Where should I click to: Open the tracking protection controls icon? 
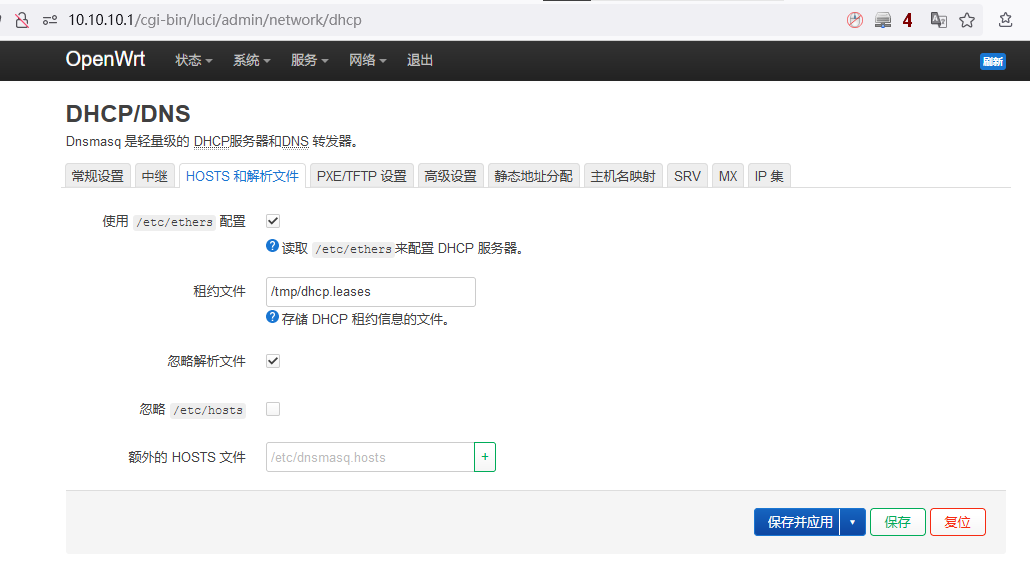(48, 20)
